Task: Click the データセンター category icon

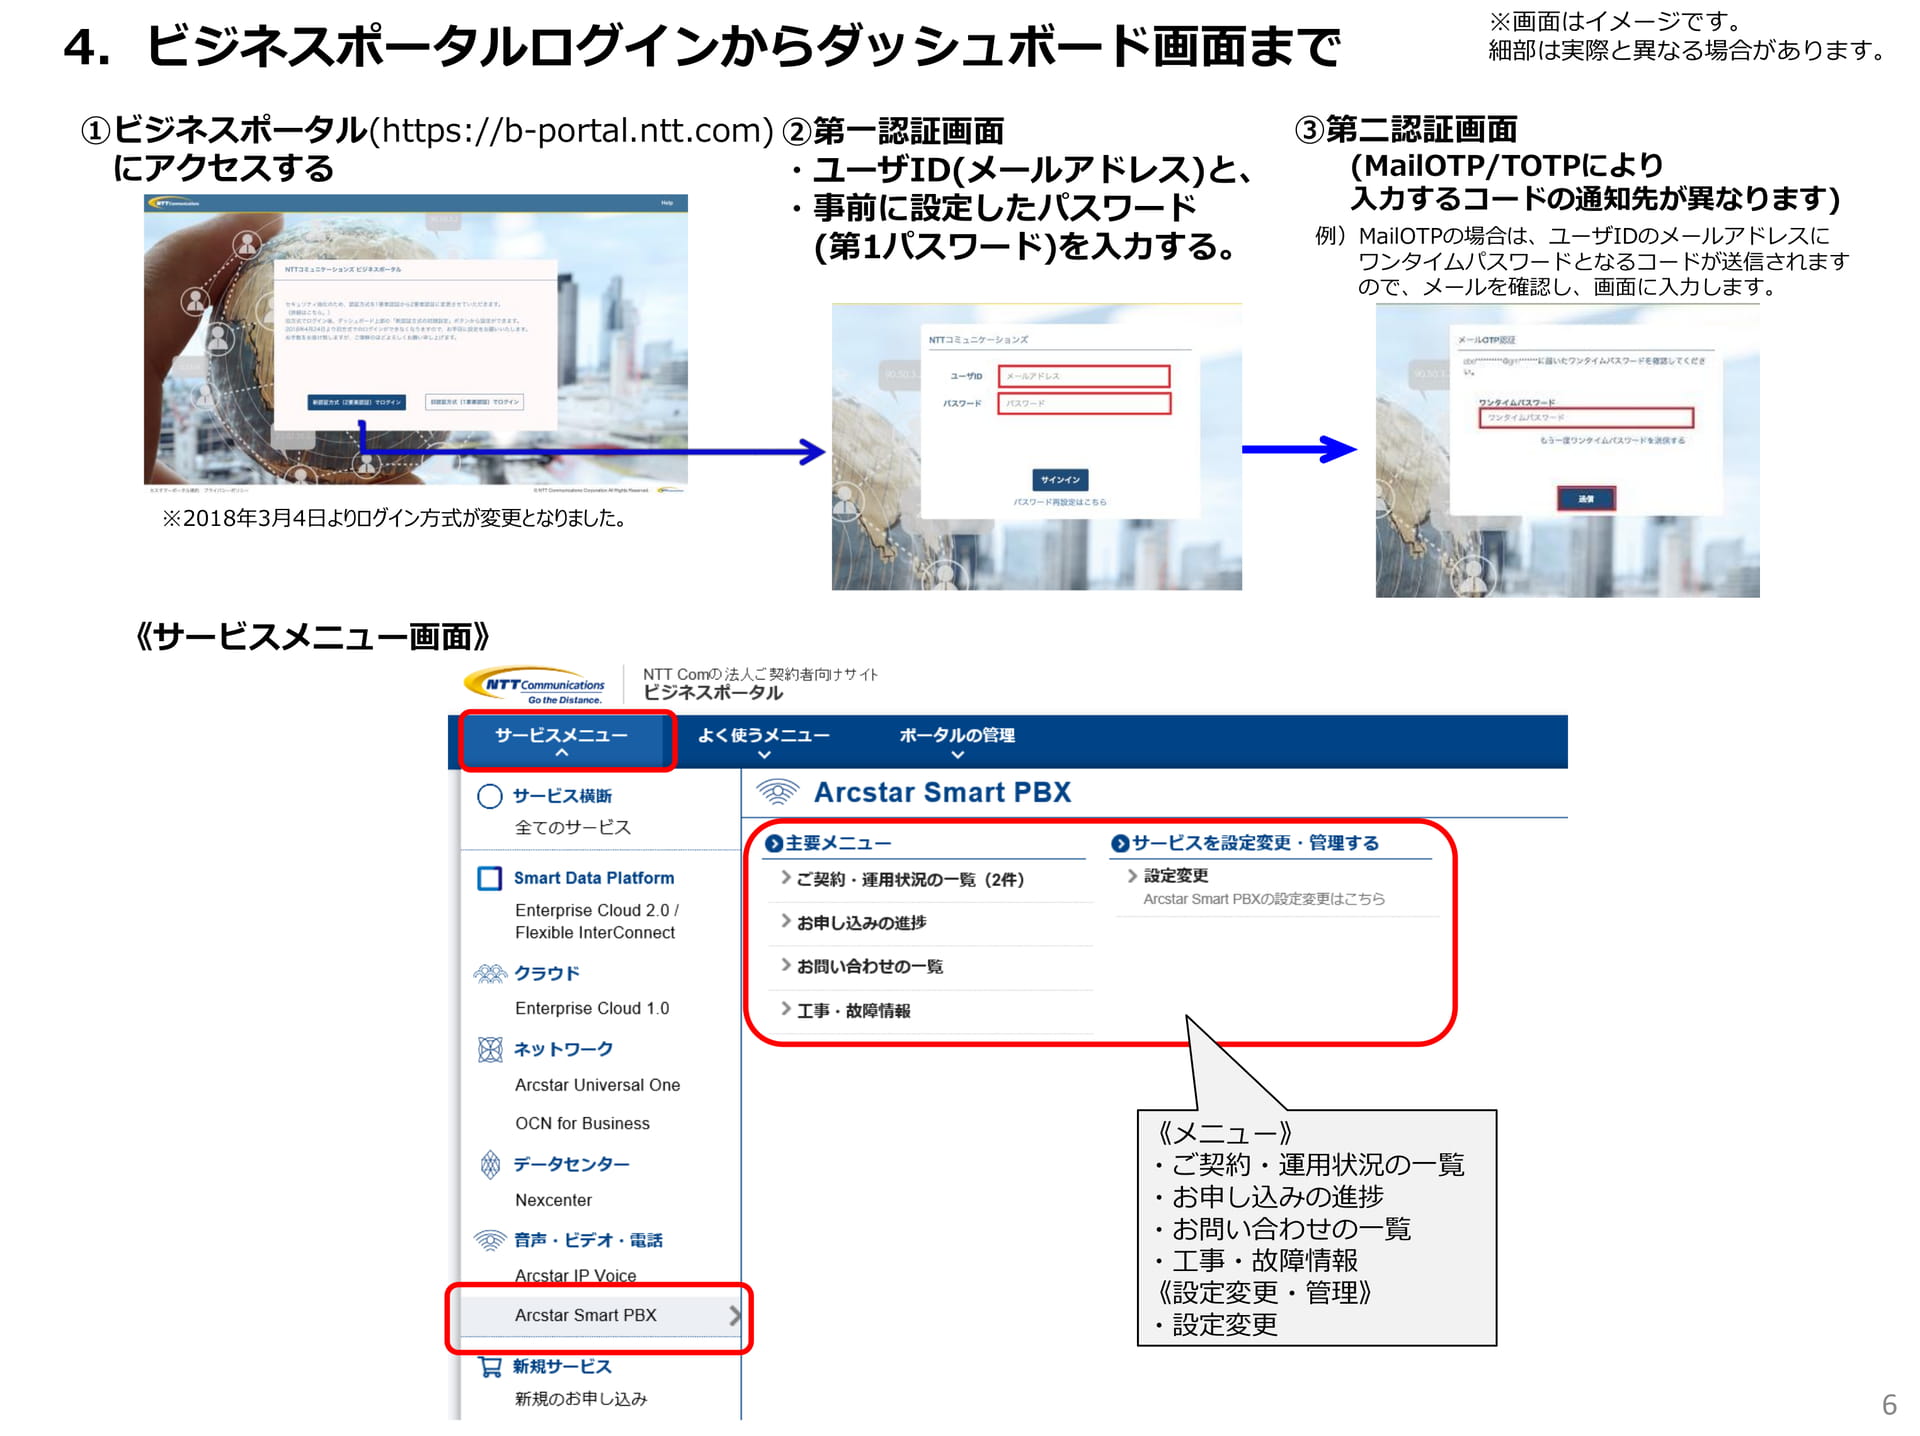Action: click(490, 1164)
